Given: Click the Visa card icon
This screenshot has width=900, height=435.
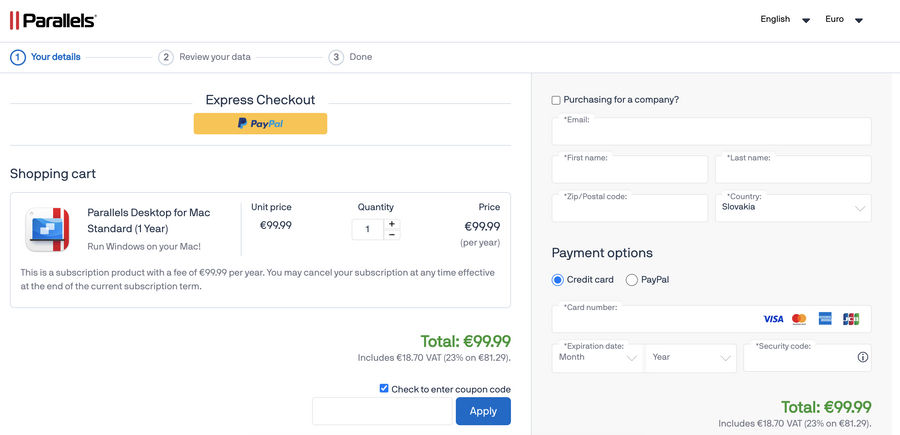Looking at the screenshot, I should (773, 319).
